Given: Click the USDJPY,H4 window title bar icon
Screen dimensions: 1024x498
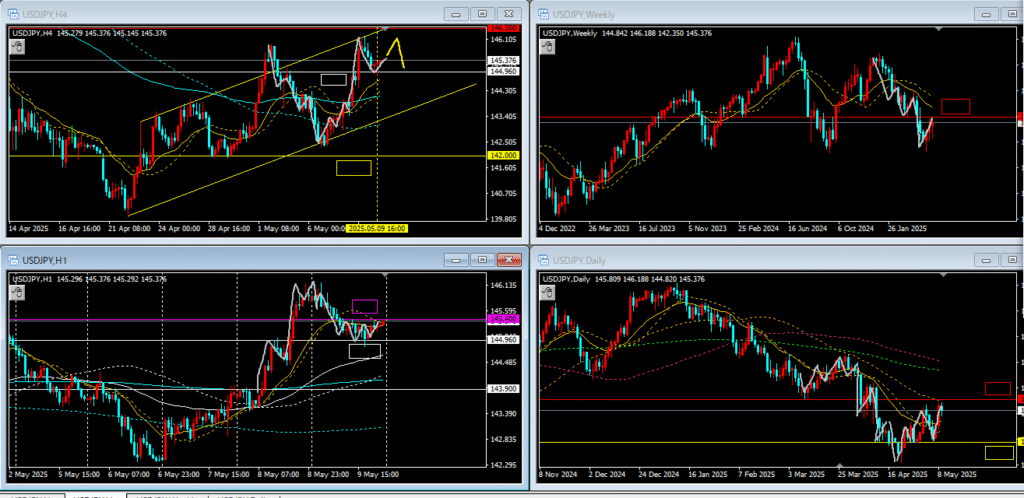Looking at the screenshot, I should [x=12, y=14].
